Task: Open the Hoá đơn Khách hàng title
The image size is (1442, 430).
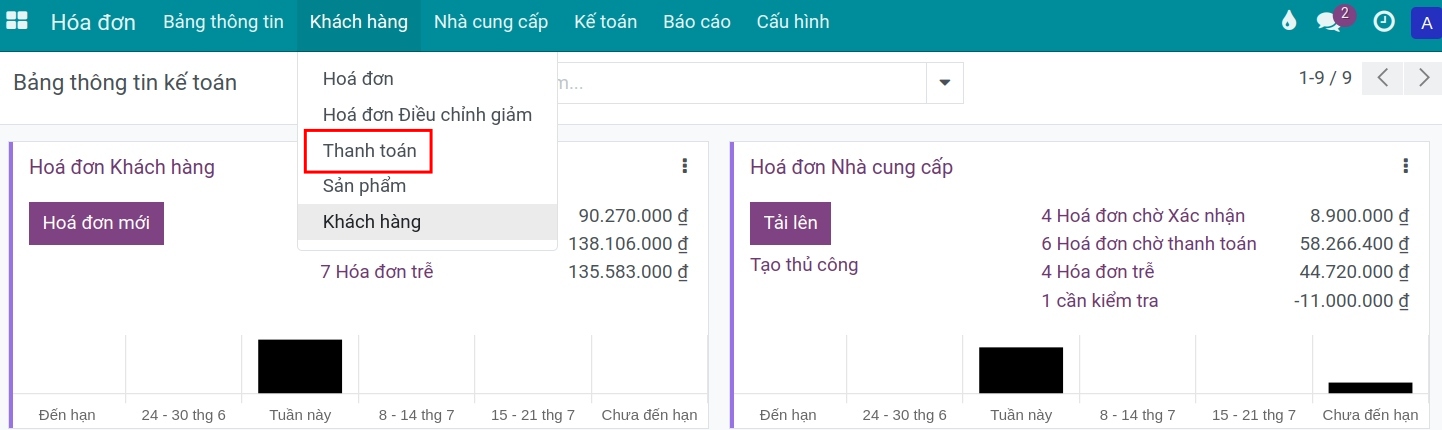Action: 122,167
